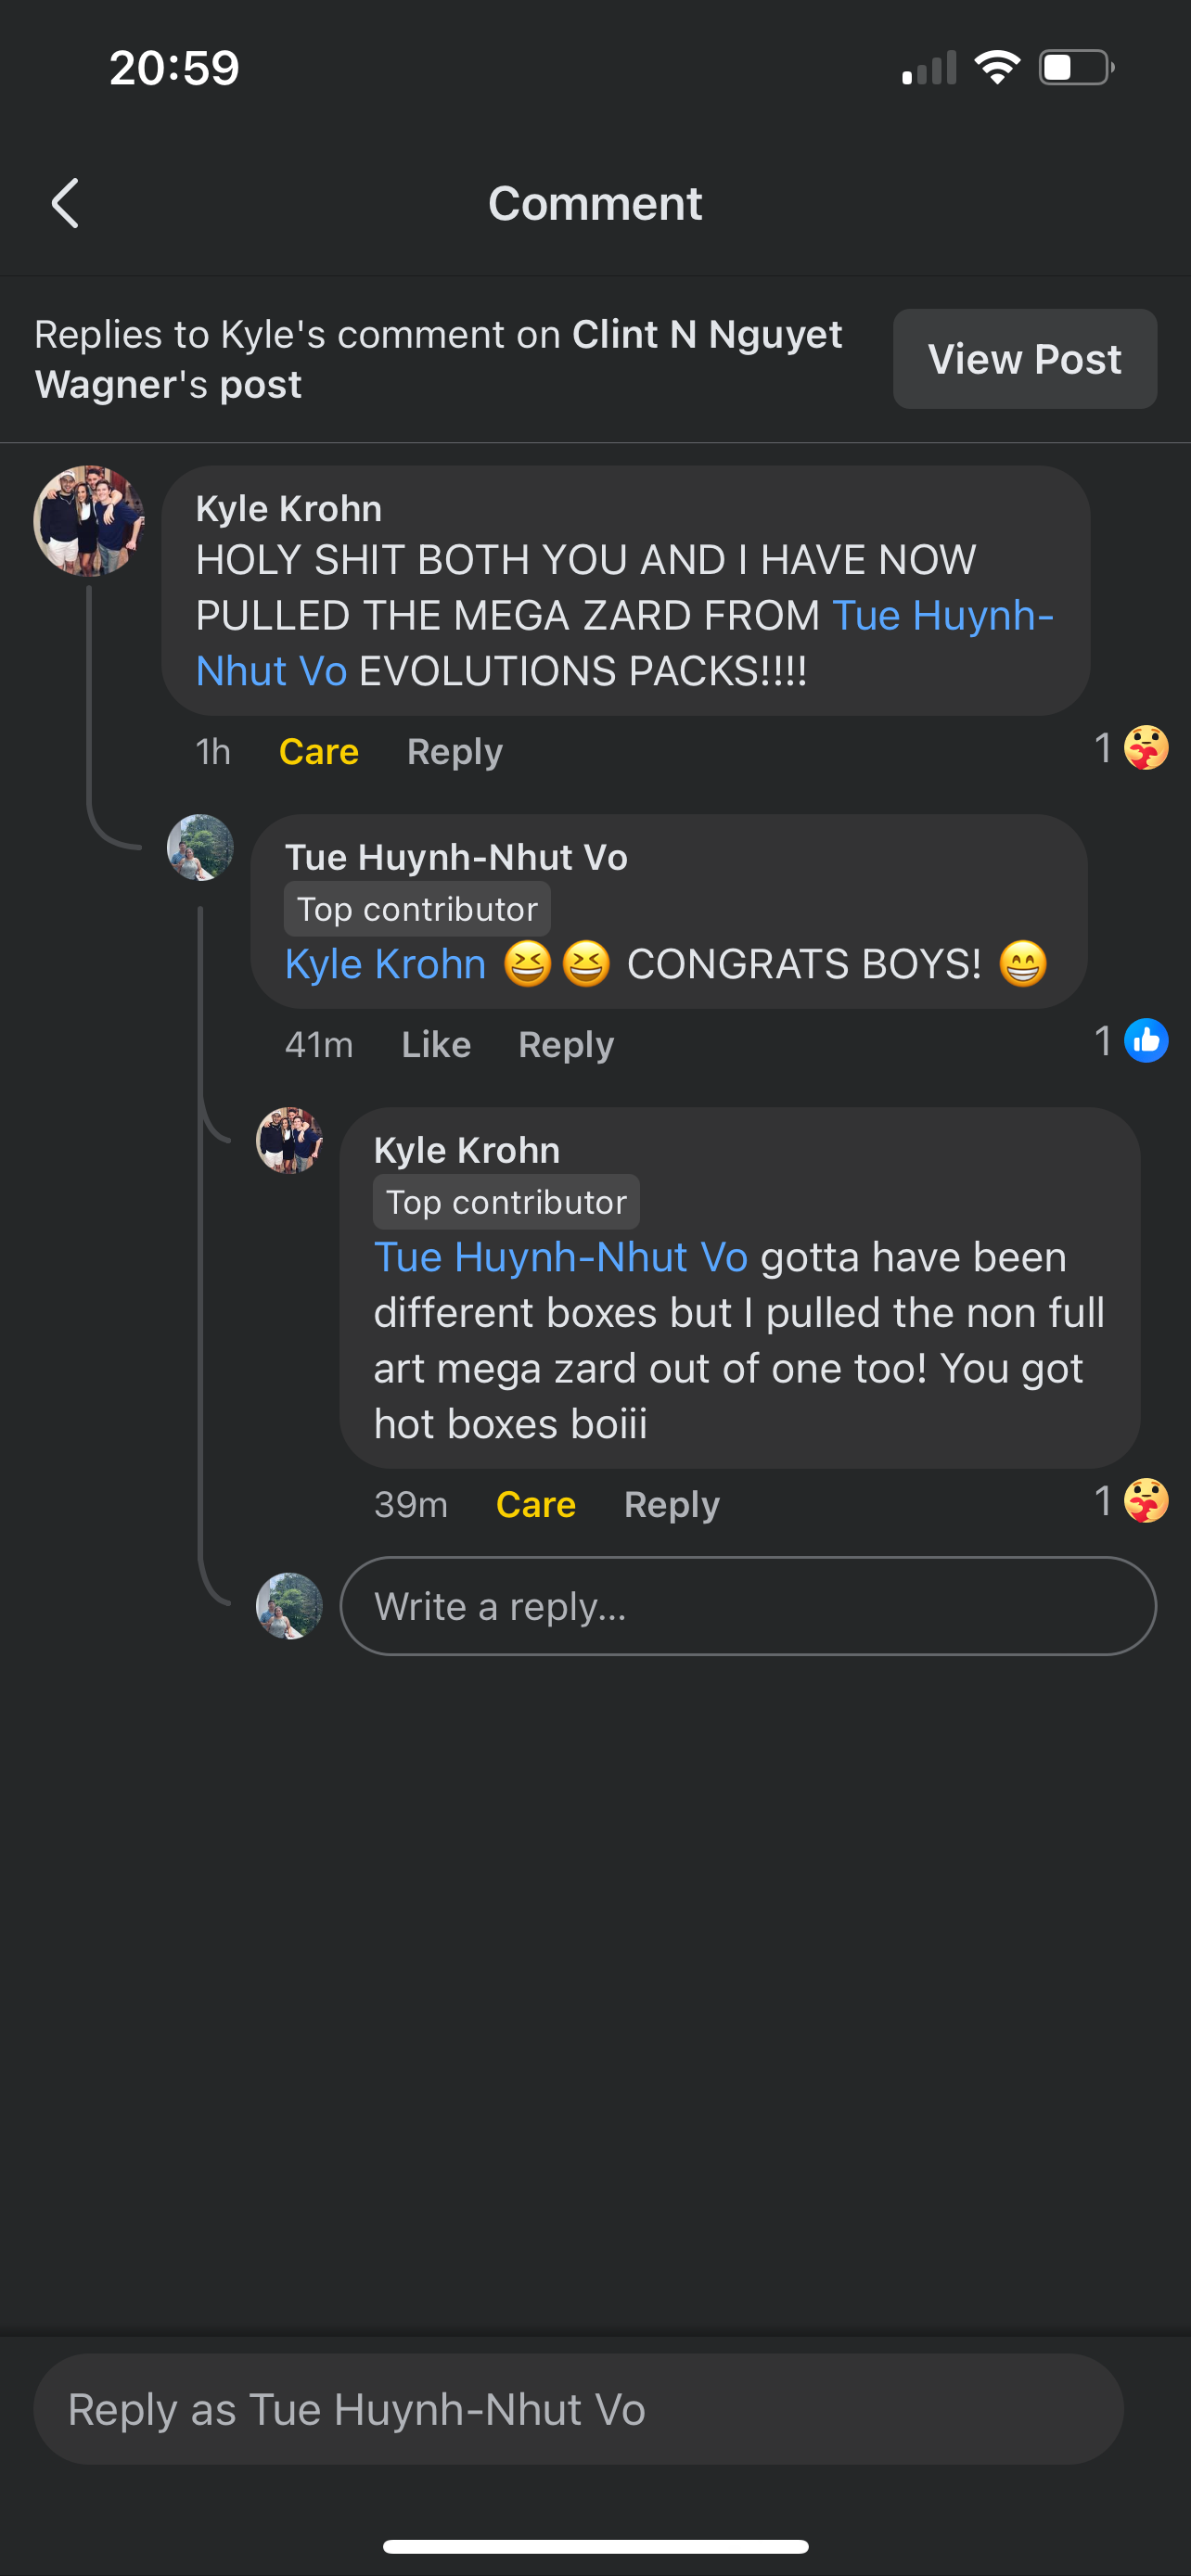Reply to the CONGRATS BOYS comment
Viewport: 1191px width, 2576px height.
click(565, 1044)
